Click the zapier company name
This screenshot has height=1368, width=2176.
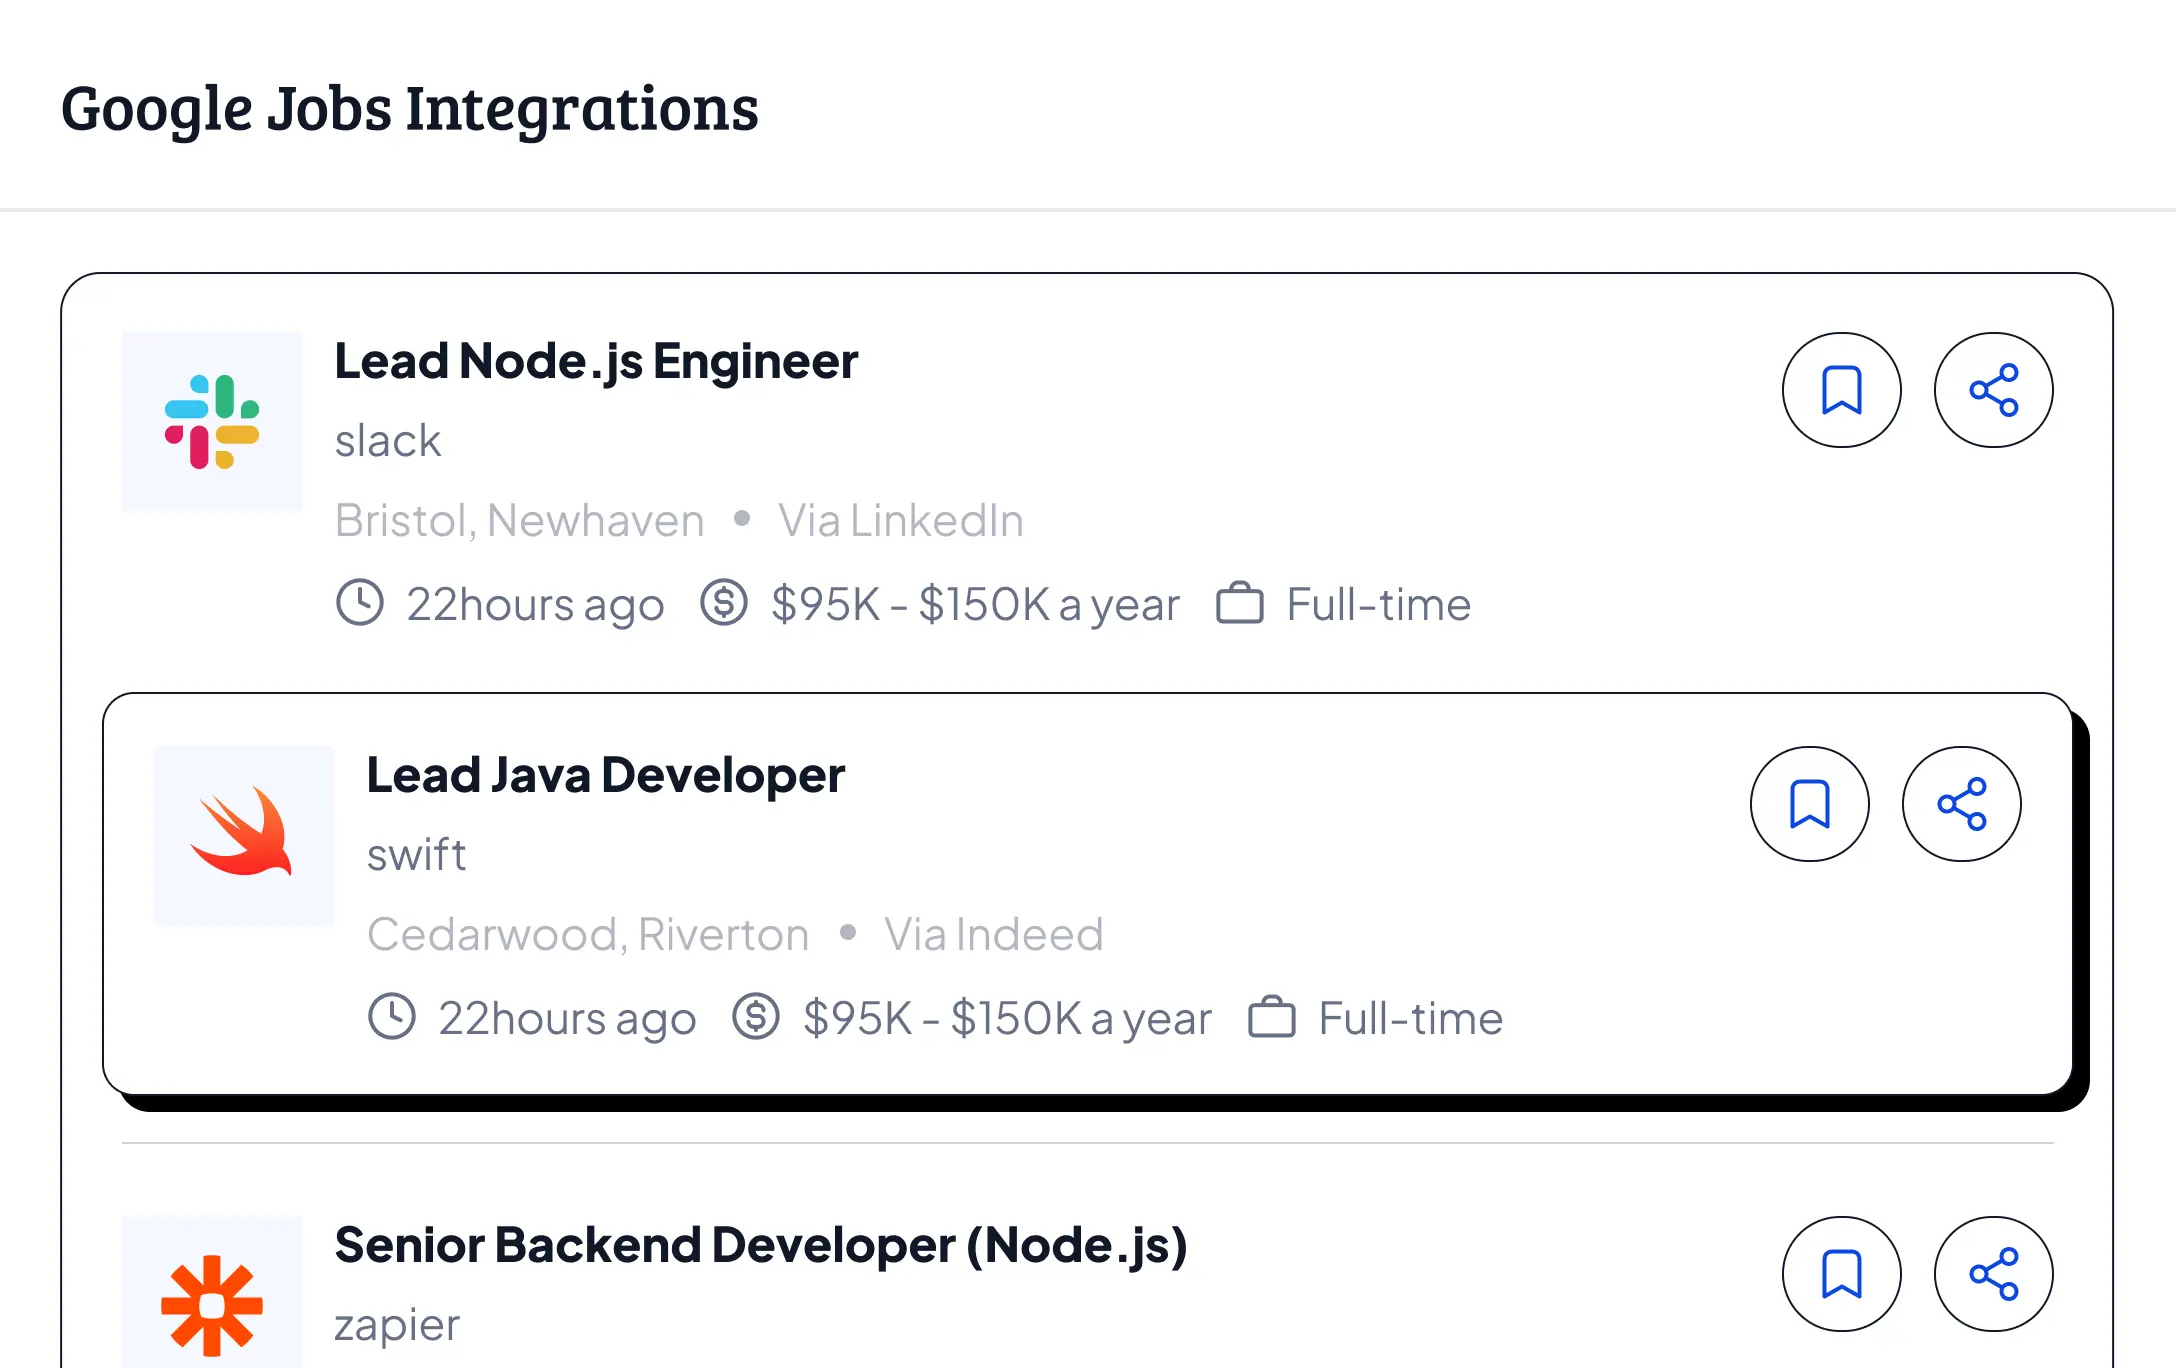(x=397, y=1325)
